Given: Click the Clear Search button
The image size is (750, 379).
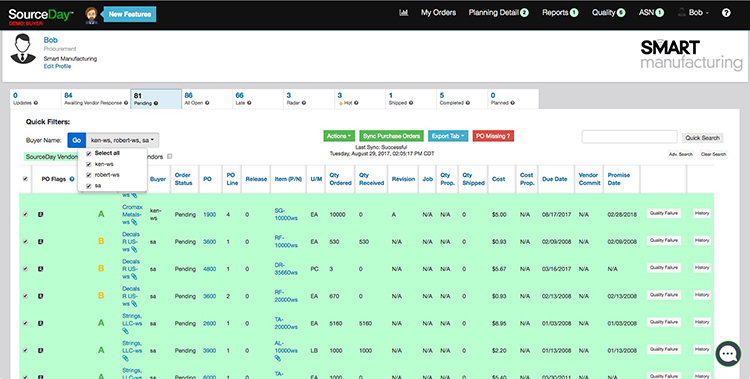Looking at the screenshot, I should point(713,154).
